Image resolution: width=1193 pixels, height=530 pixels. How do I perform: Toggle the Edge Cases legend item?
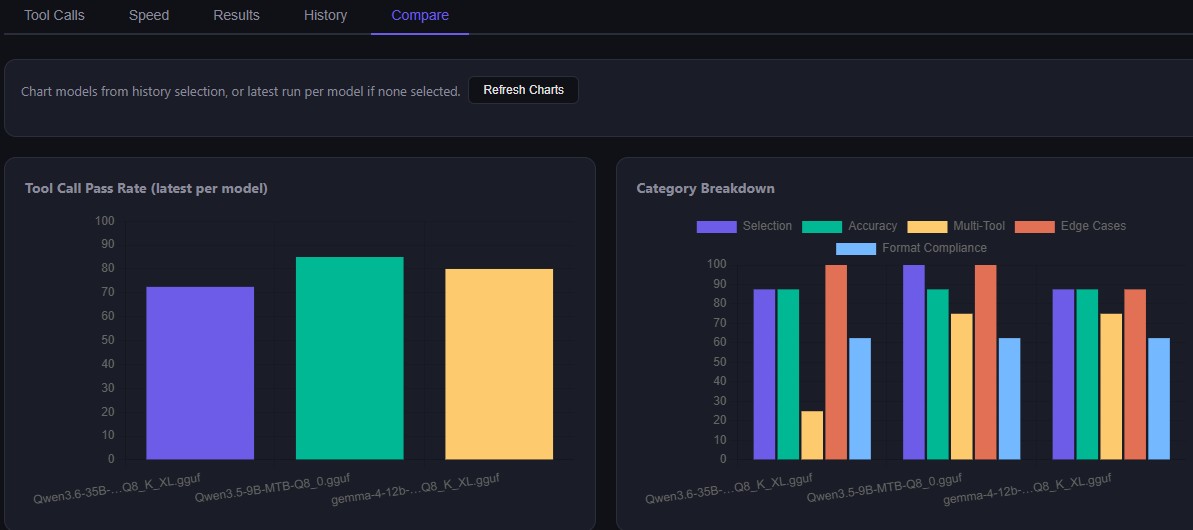(1071, 227)
